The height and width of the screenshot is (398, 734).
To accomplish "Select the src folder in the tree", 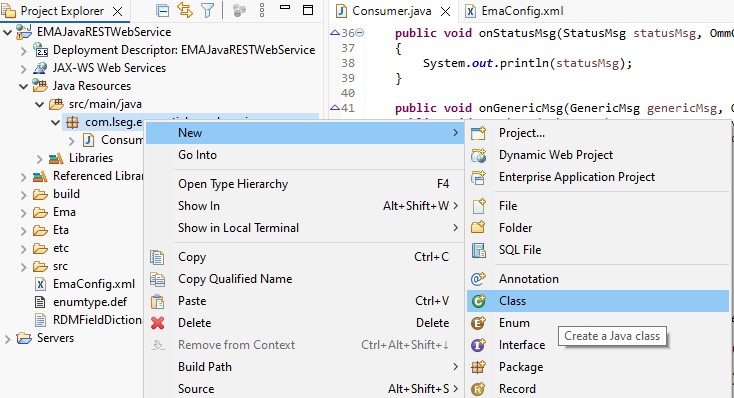I will point(60,266).
